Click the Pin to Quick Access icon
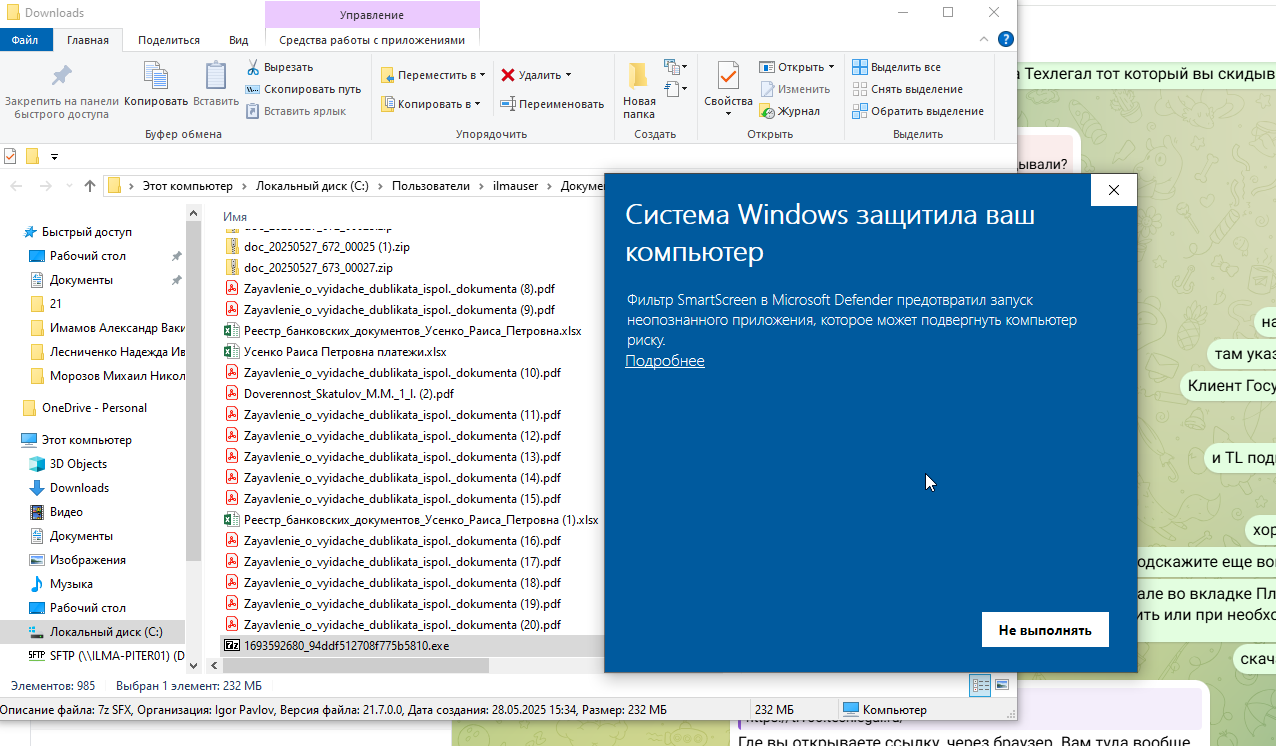 point(61,76)
